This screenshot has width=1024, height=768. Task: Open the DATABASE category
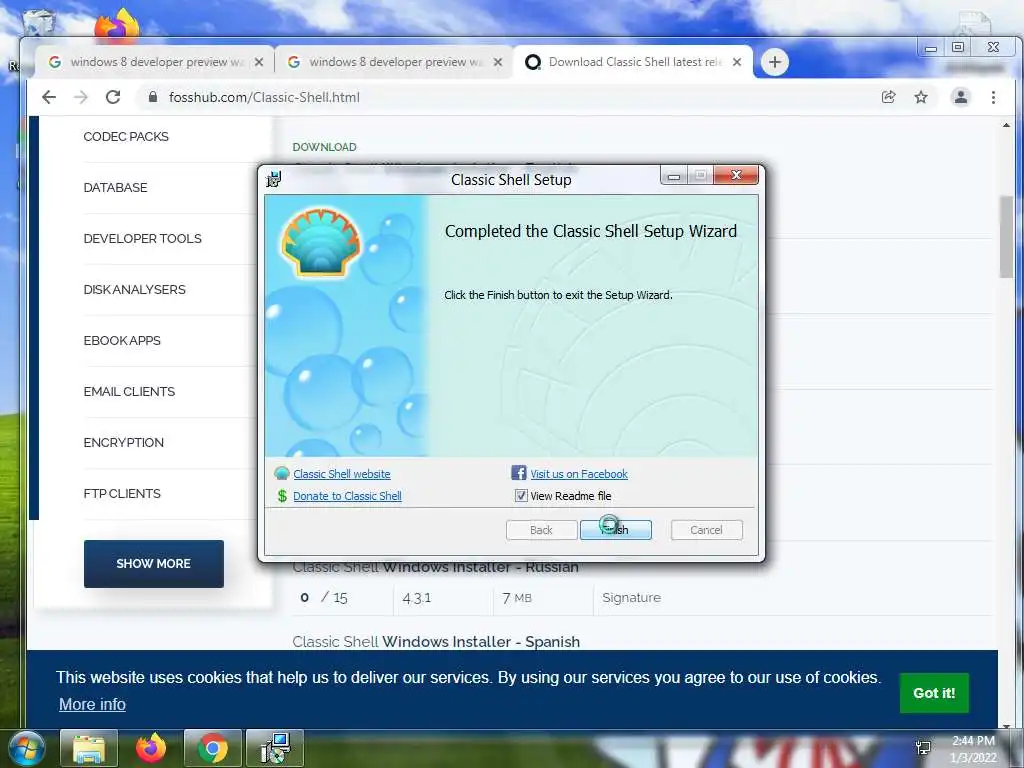pos(116,187)
